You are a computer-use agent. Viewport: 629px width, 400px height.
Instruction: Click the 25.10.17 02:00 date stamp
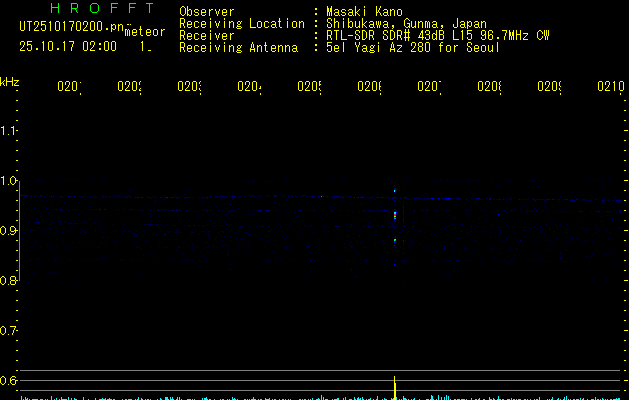[67, 46]
